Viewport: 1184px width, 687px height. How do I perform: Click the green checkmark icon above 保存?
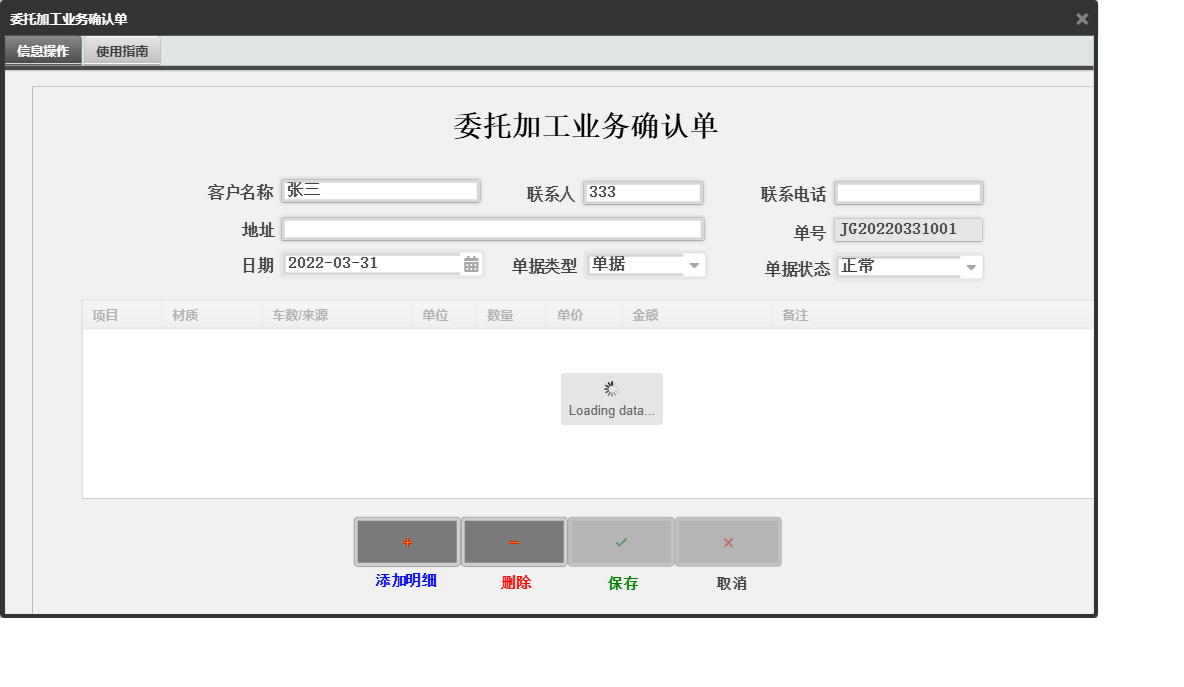[x=620, y=541]
